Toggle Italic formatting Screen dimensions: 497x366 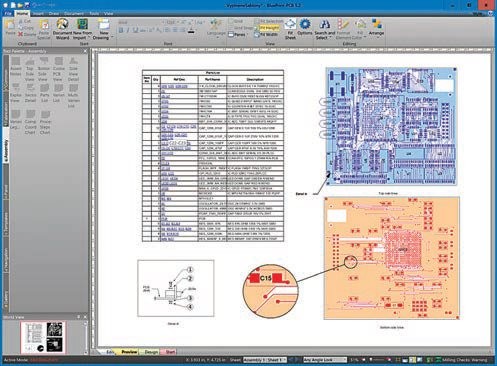tap(128, 30)
